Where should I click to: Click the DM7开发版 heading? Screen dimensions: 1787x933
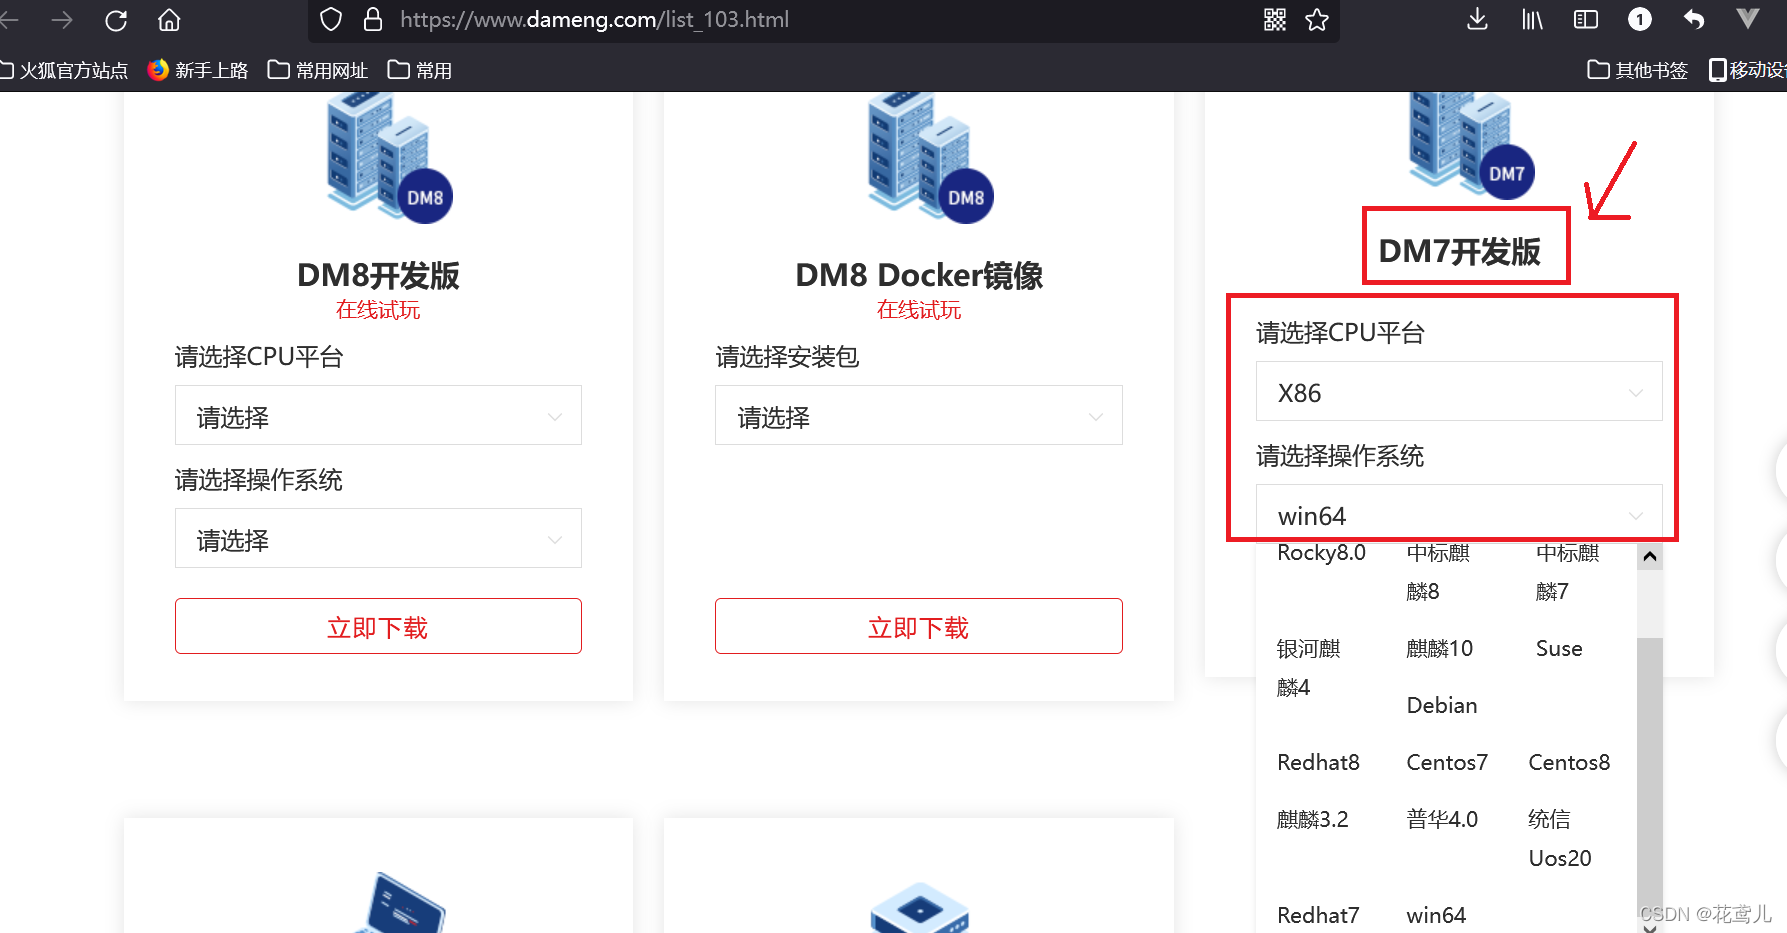pos(1460,251)
